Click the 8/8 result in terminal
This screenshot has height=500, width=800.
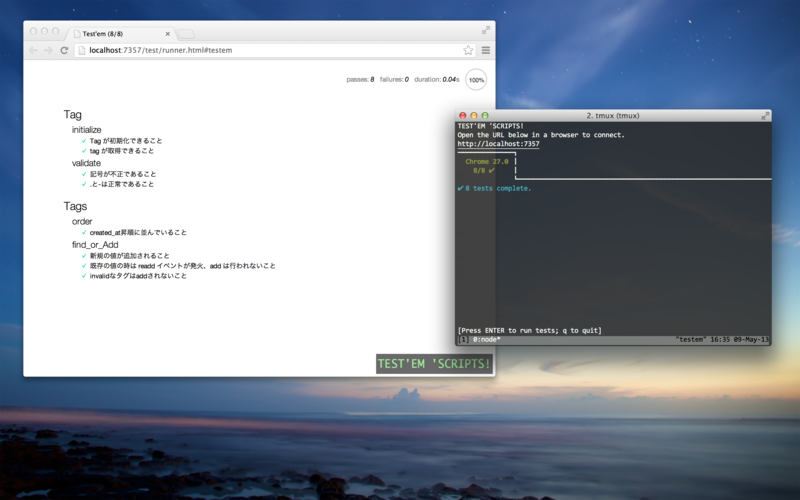[483, 170]
